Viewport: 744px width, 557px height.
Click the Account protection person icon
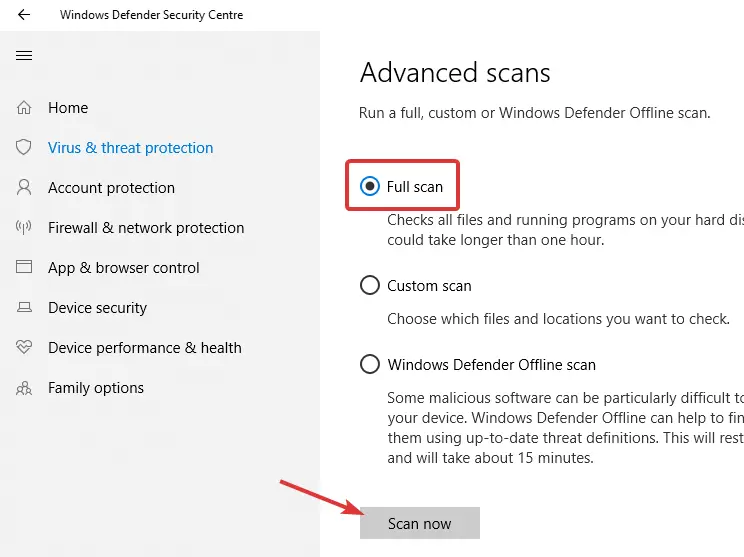pos(24,188)
